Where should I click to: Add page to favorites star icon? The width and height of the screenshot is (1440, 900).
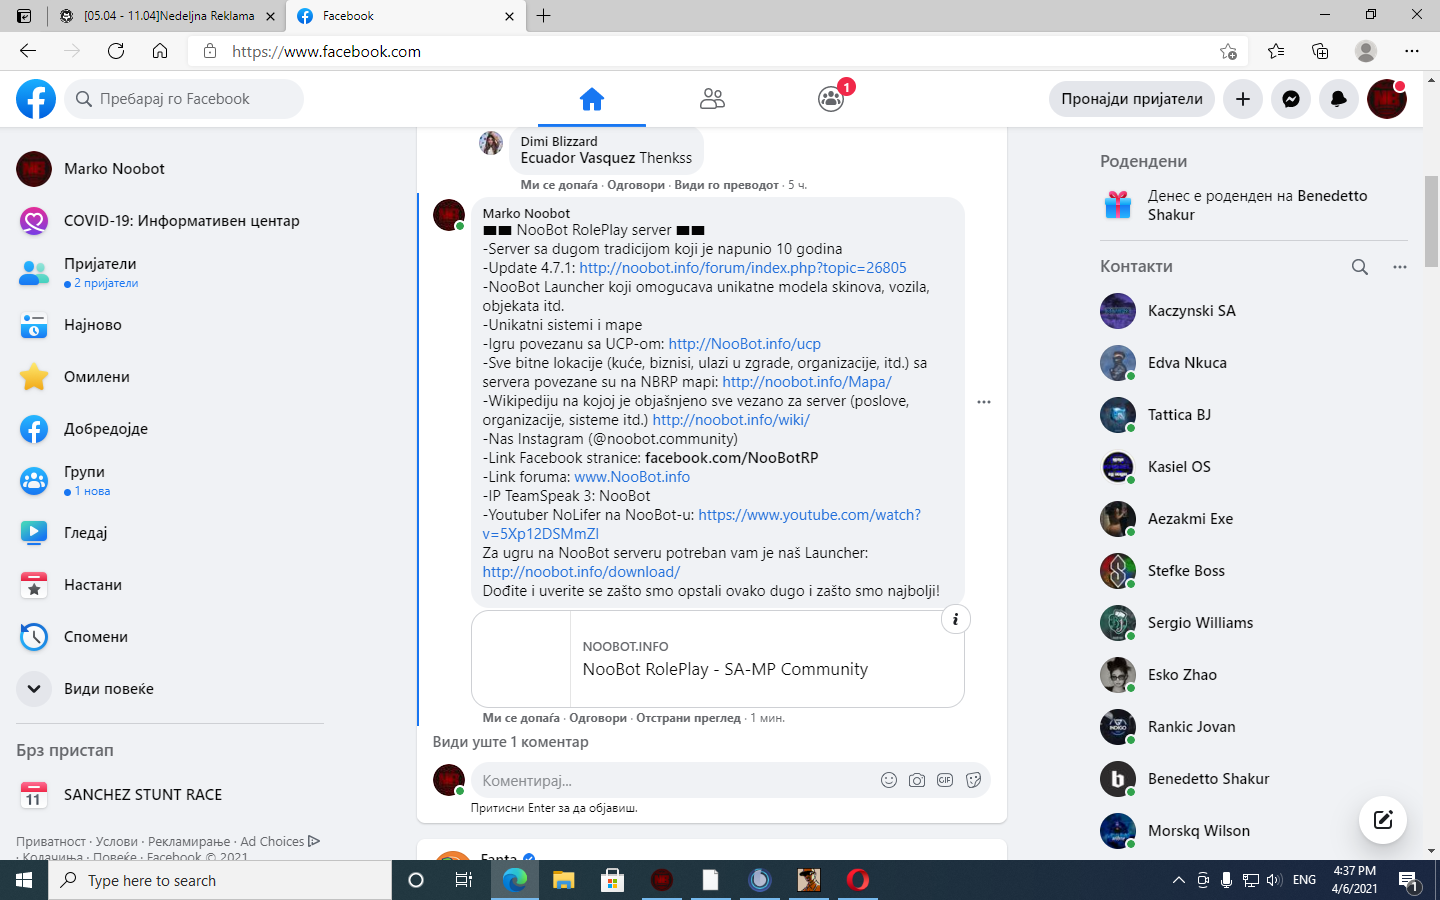1228,51
